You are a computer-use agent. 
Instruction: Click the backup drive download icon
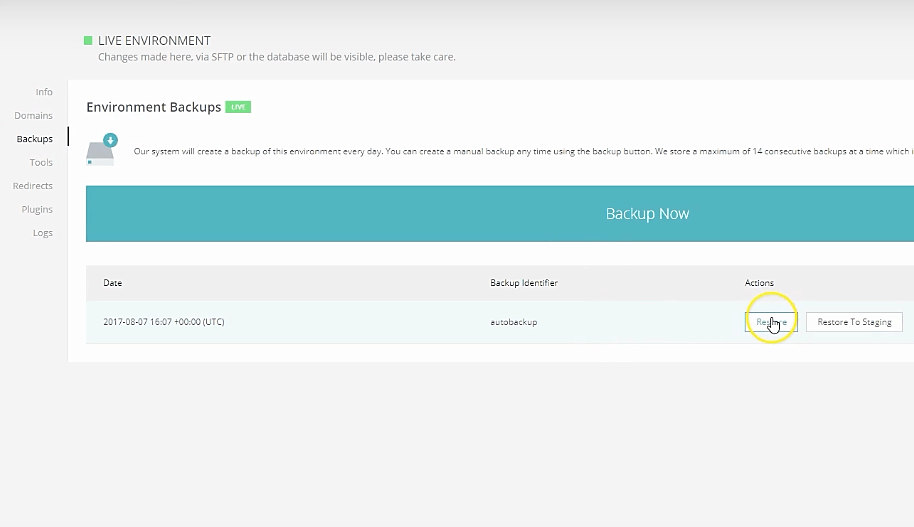[101, 150]
